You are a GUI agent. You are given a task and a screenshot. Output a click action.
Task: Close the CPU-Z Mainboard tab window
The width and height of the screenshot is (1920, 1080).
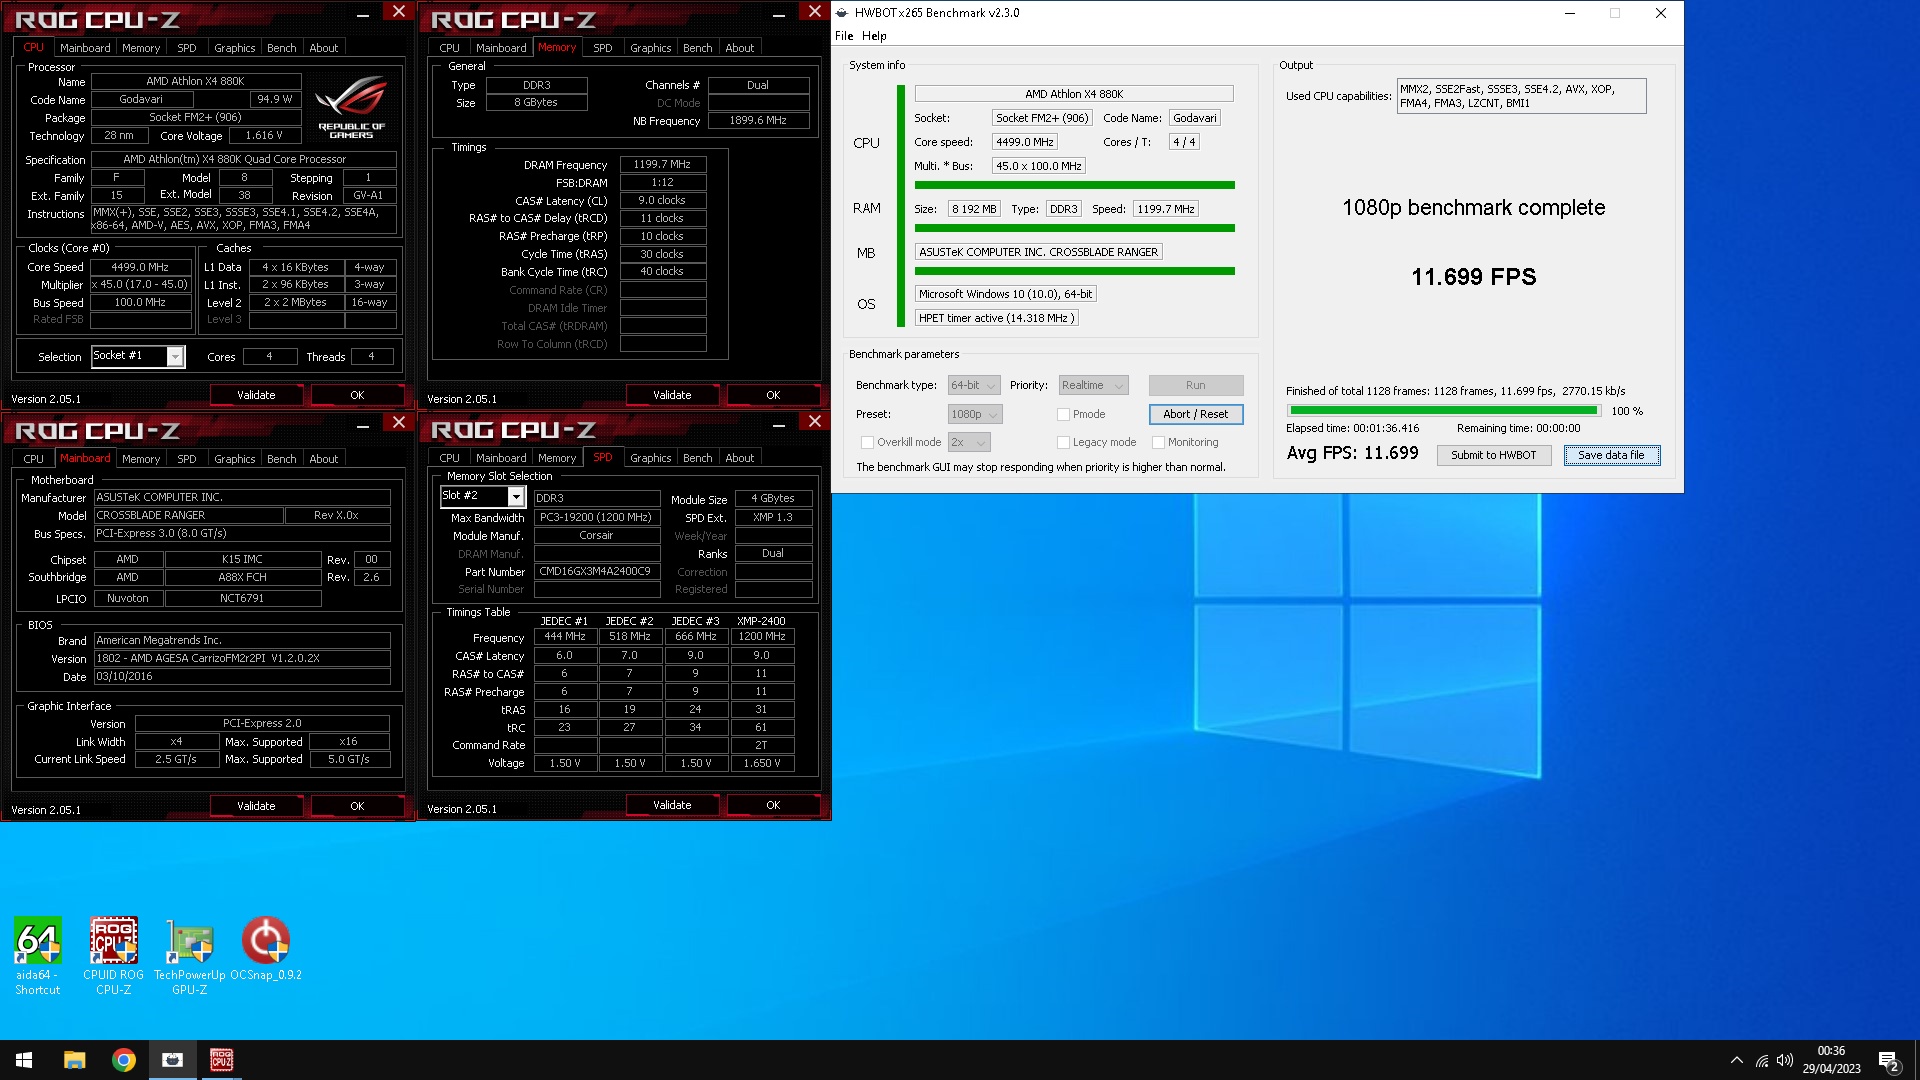(x=399, y=422)
